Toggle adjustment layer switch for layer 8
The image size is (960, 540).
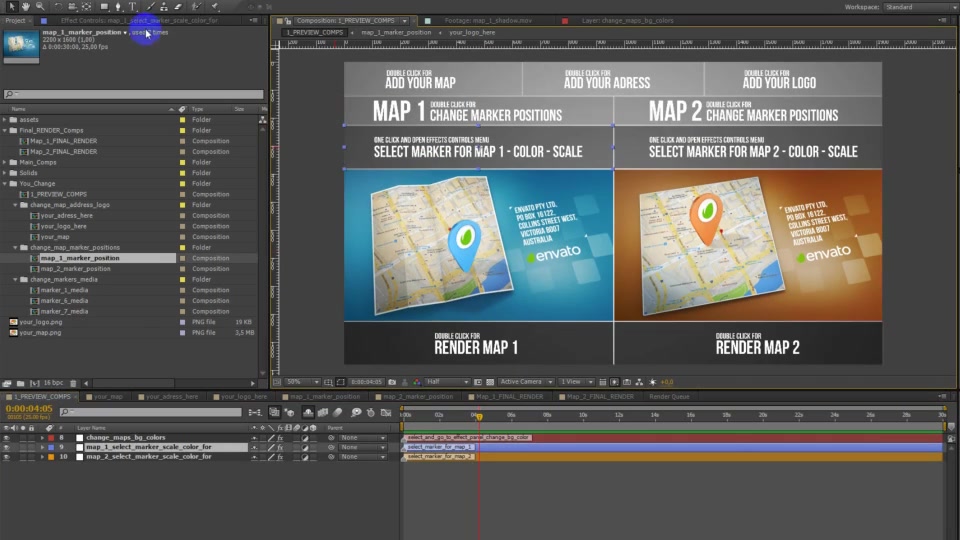(305, 438)
